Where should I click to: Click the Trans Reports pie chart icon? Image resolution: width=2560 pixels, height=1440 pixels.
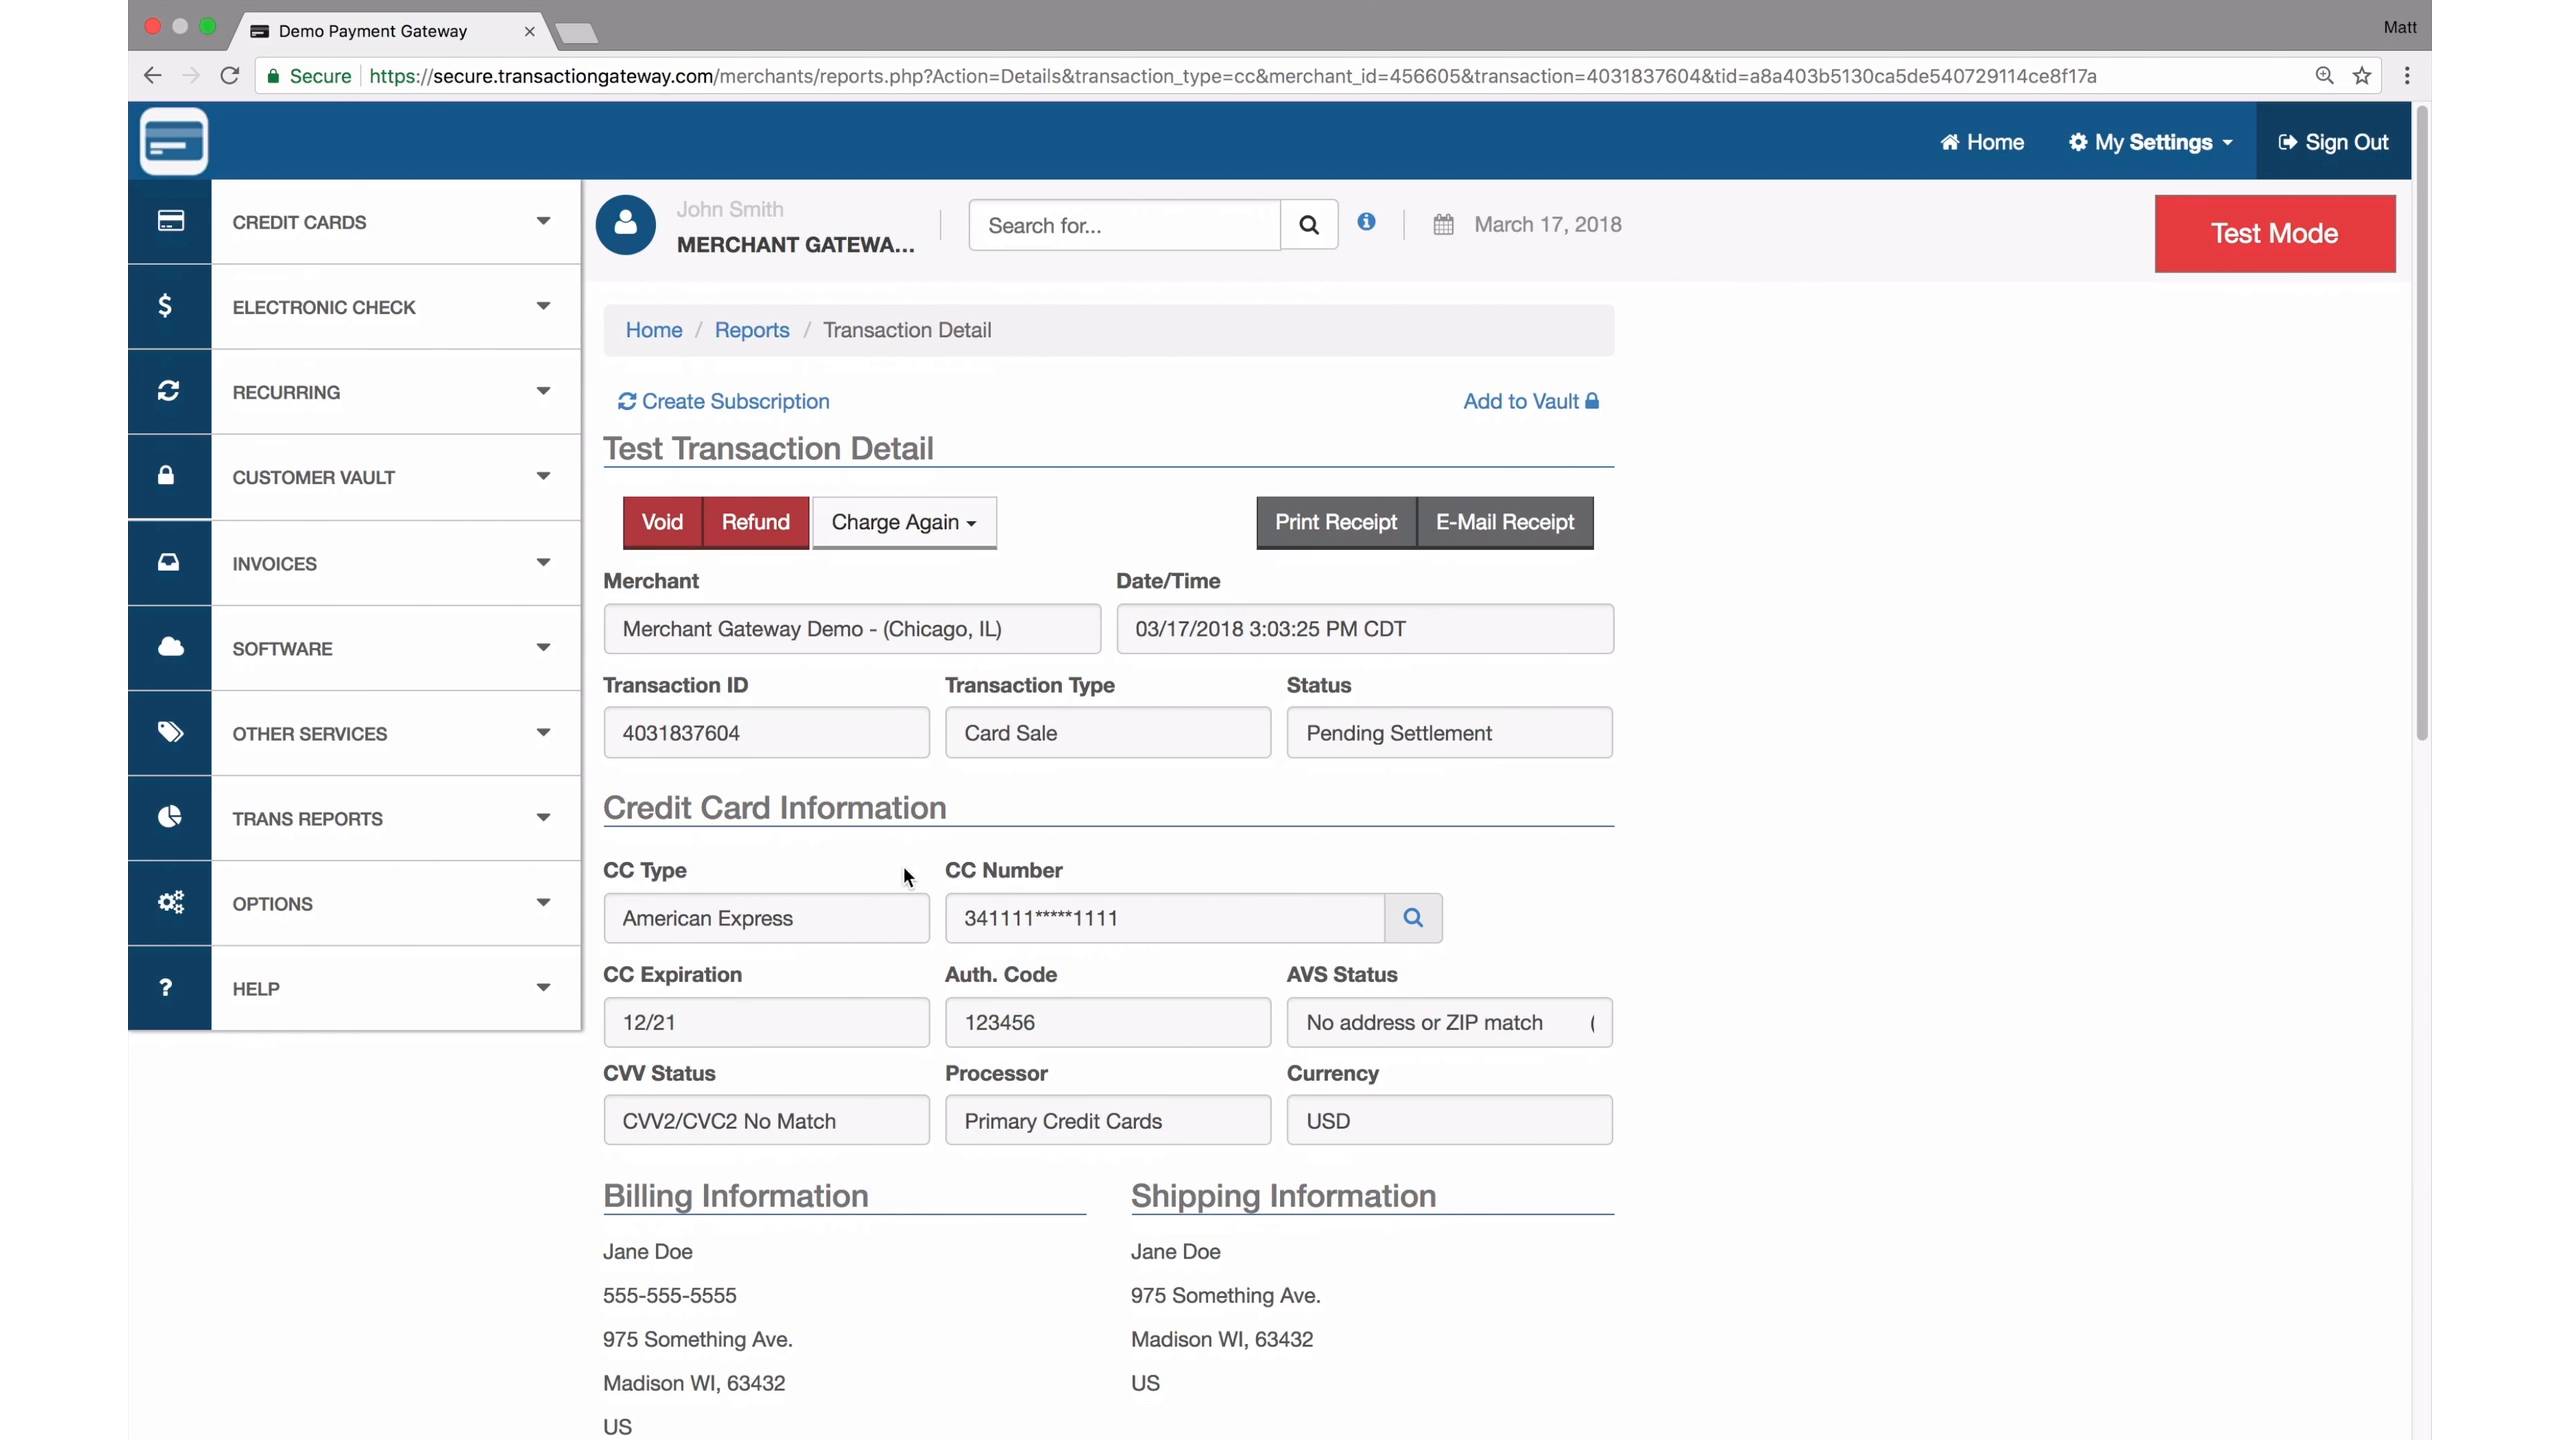click(170, 817)
